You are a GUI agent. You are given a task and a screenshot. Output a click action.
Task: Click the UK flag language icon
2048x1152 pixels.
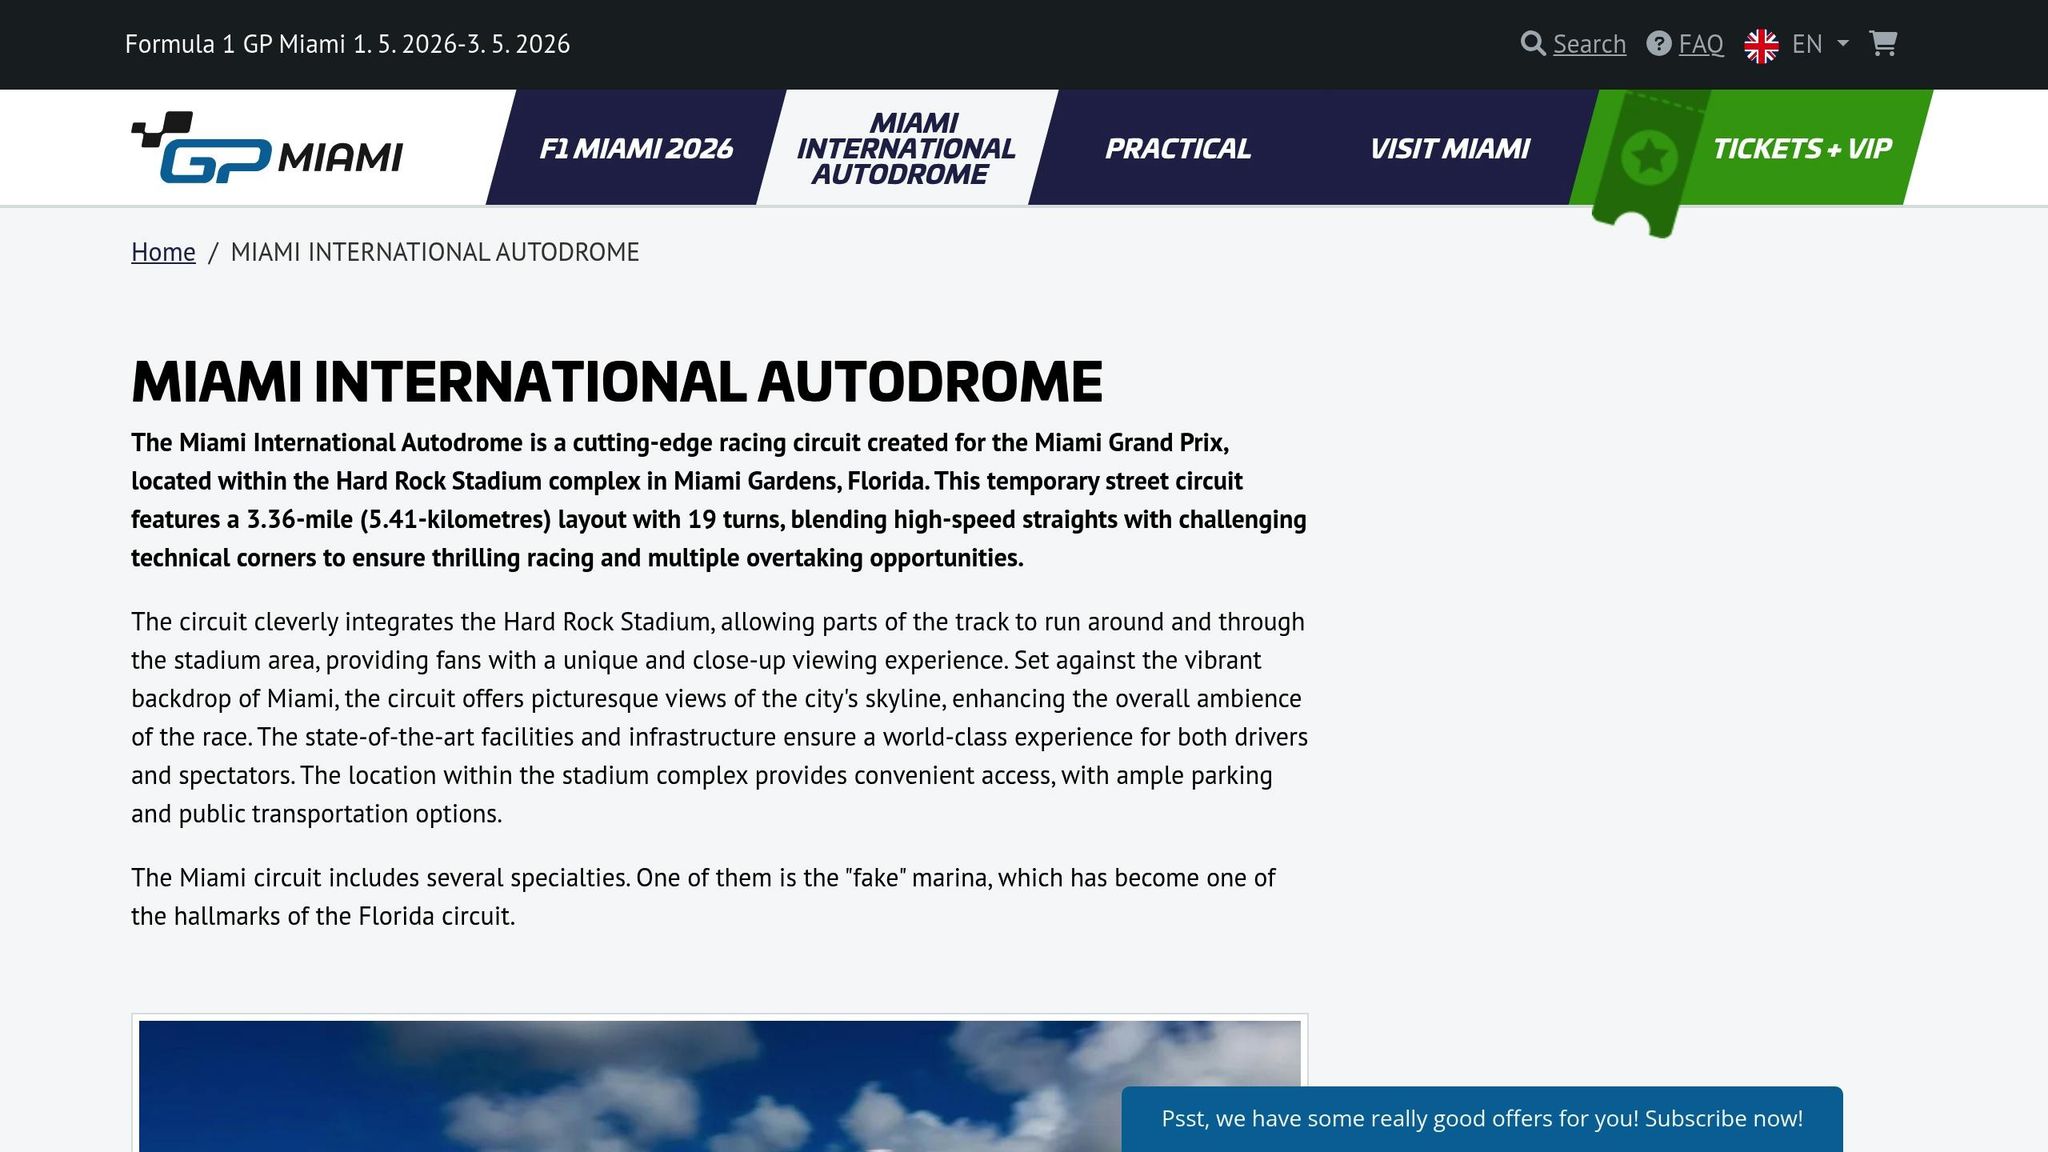pos(1761,45)
